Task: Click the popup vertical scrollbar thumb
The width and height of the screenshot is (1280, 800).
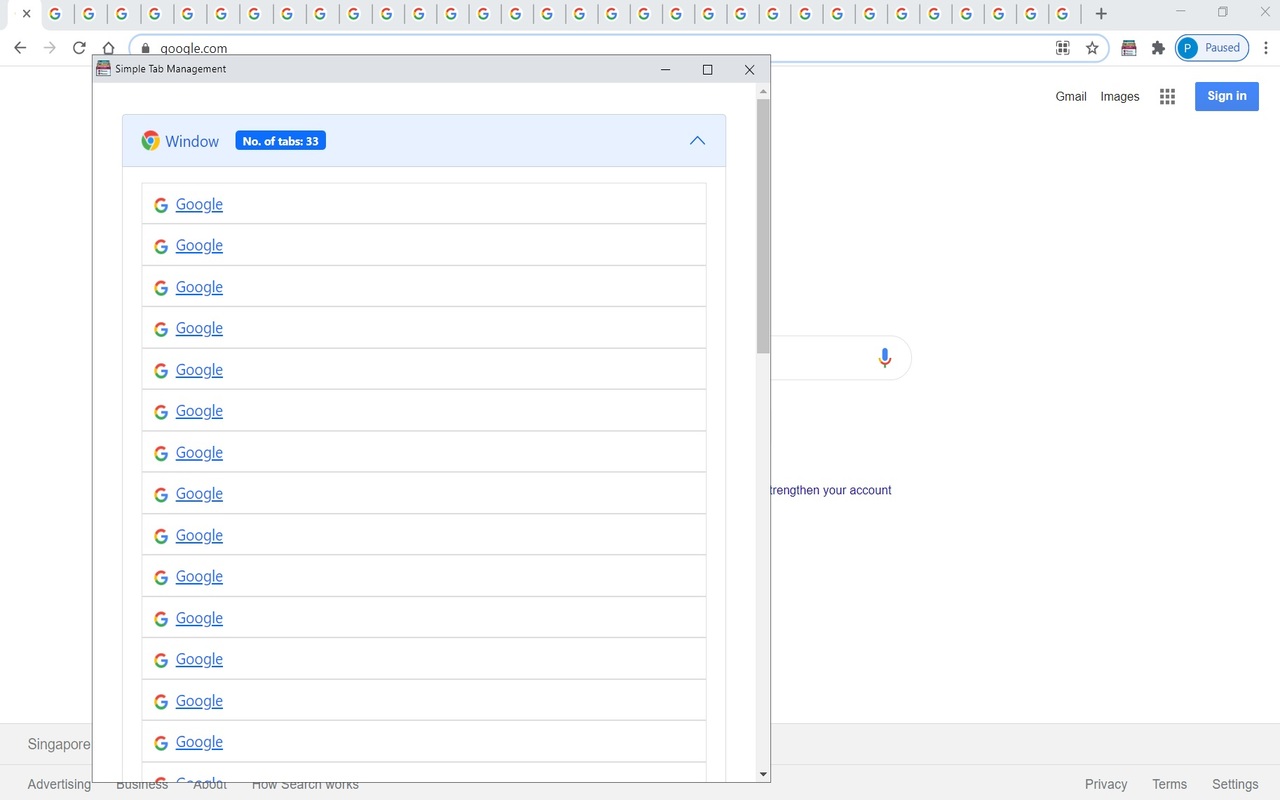Action: pyautogui.click(x=763, y=226)
